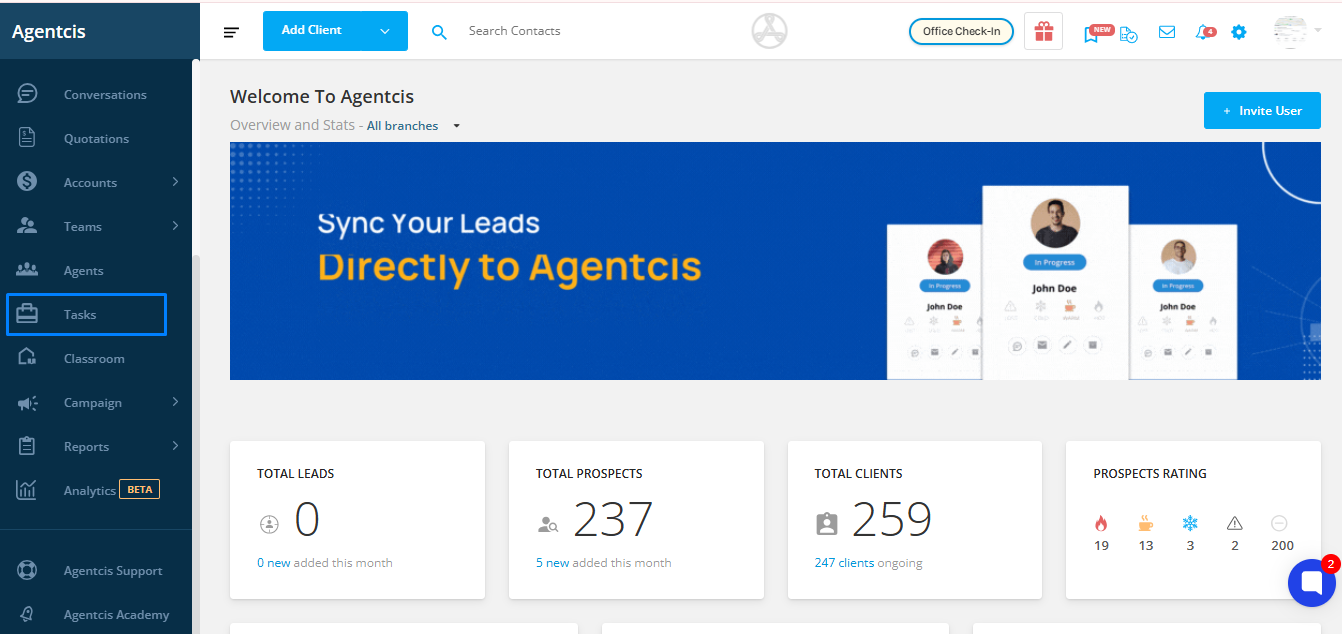Click the Sync Your Leads banner
Viewport: 1342px width, 634px height.
pos(775,261)
